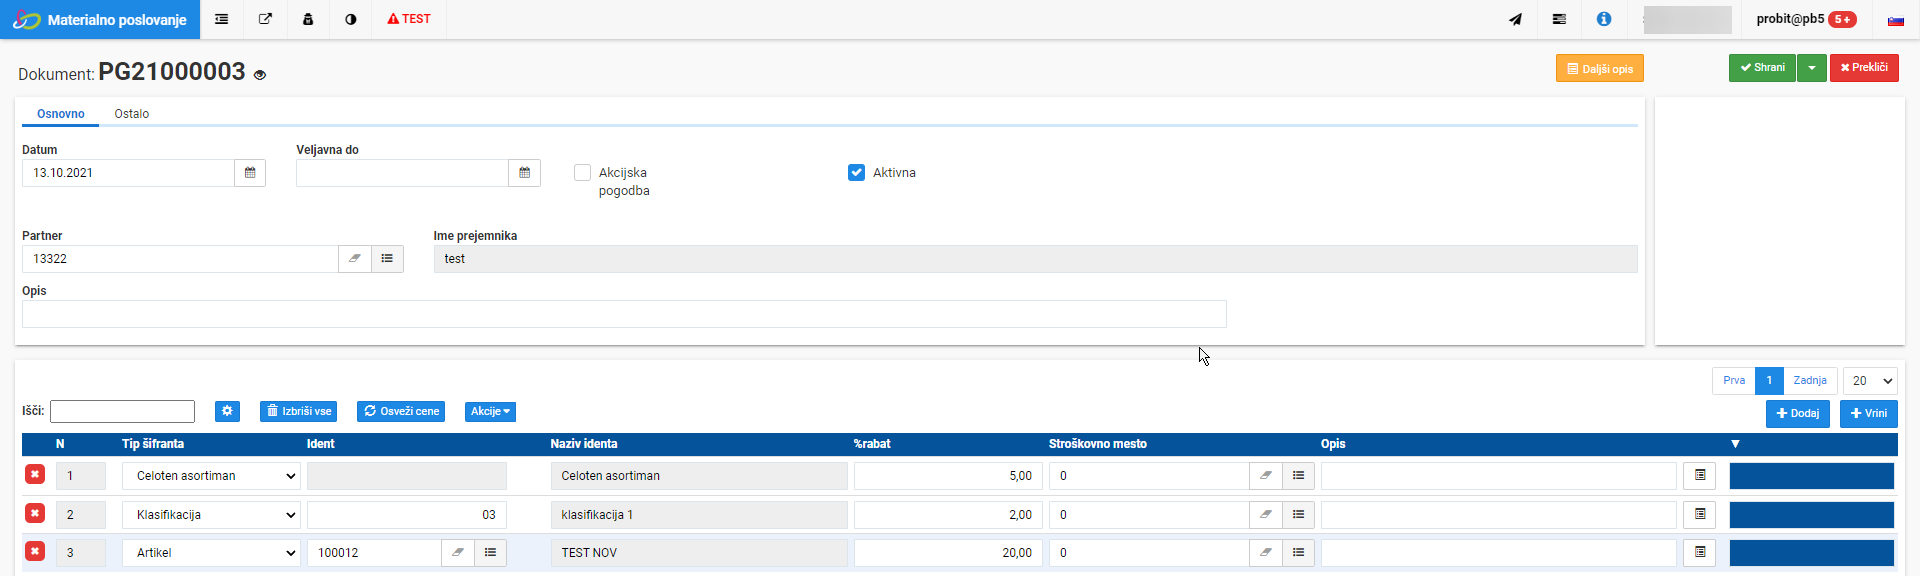Image resolution: width=1920 pixels, height=576 pixels.
Task: Click the eye icon beside document number
Action: (260, 75)
